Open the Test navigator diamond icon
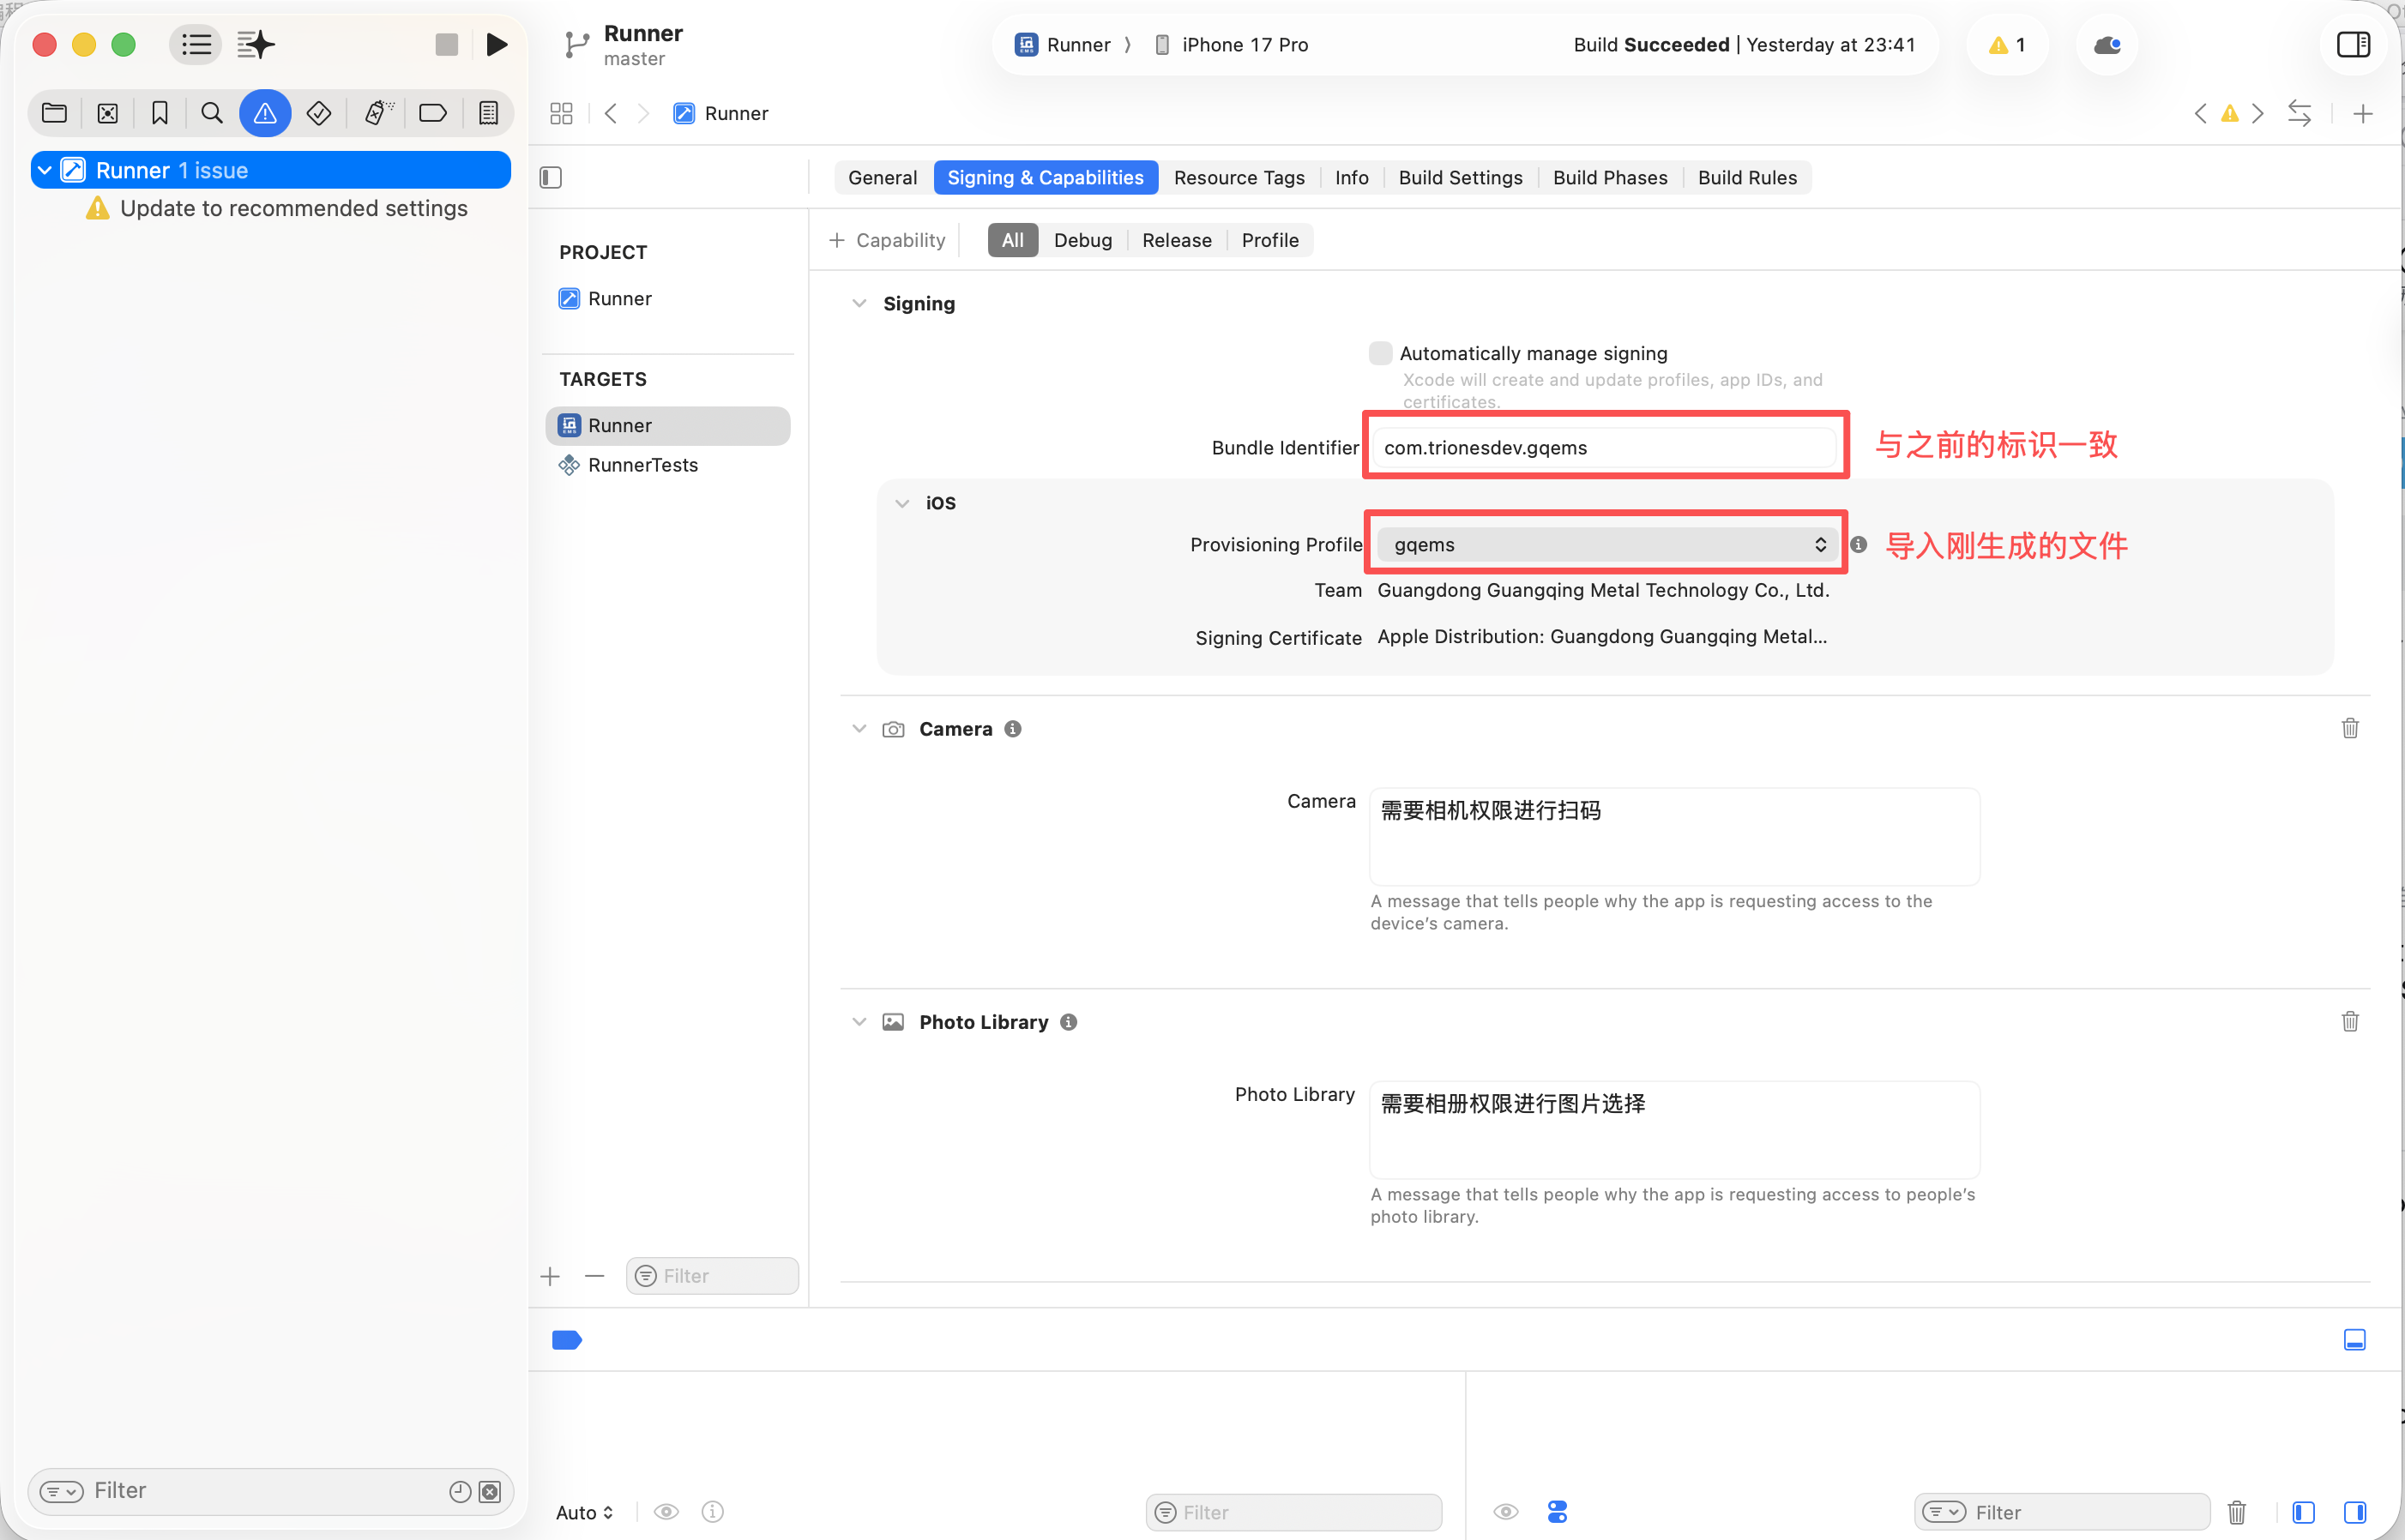The width and height of the screenshot is (2405, 1540). point(319,113)
